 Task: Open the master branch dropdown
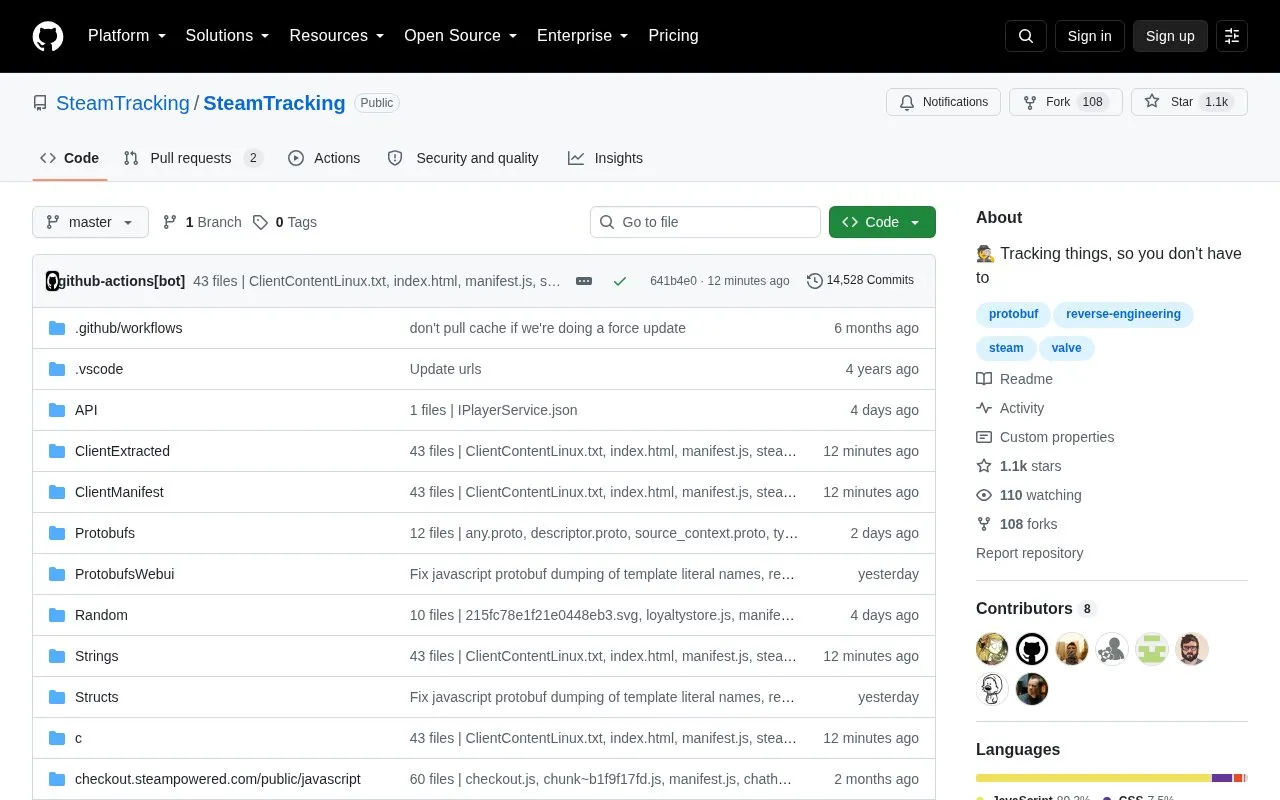click(90, 222)
